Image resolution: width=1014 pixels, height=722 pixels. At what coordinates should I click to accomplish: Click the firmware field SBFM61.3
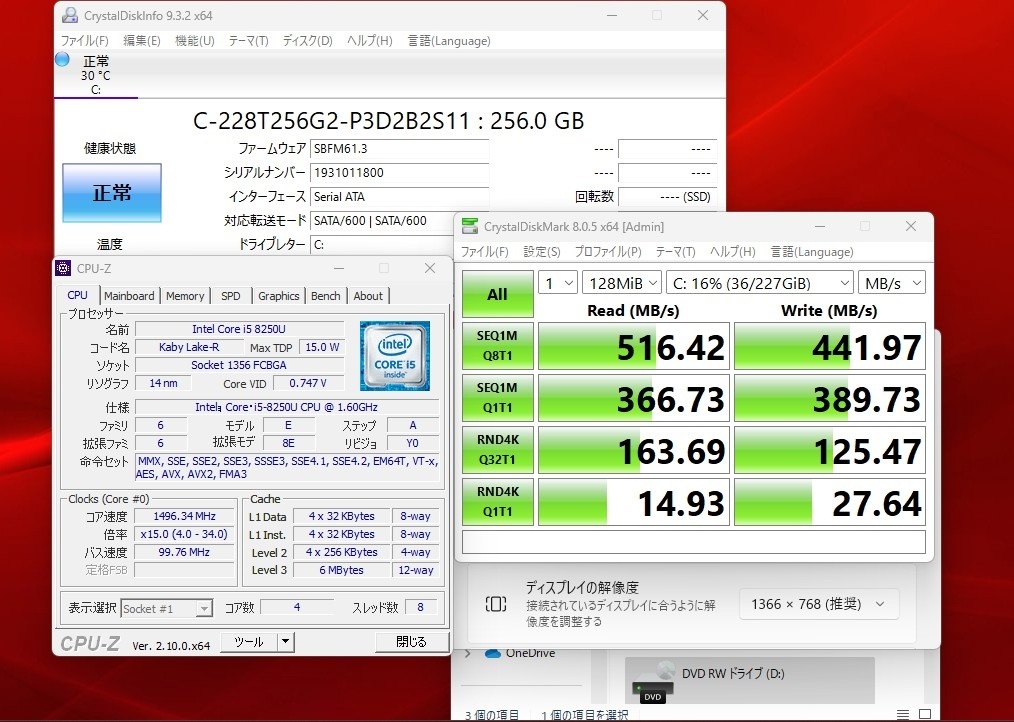tap(399, 149)
